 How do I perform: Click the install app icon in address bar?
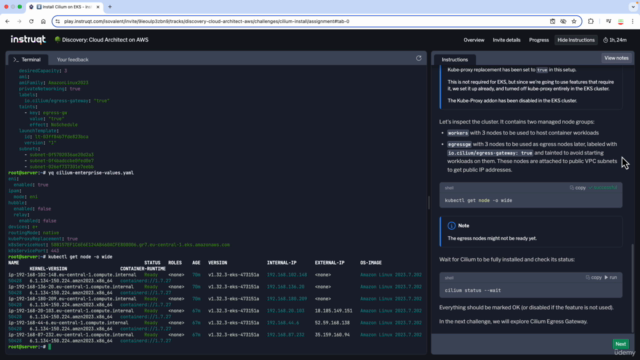click(552, 21)
